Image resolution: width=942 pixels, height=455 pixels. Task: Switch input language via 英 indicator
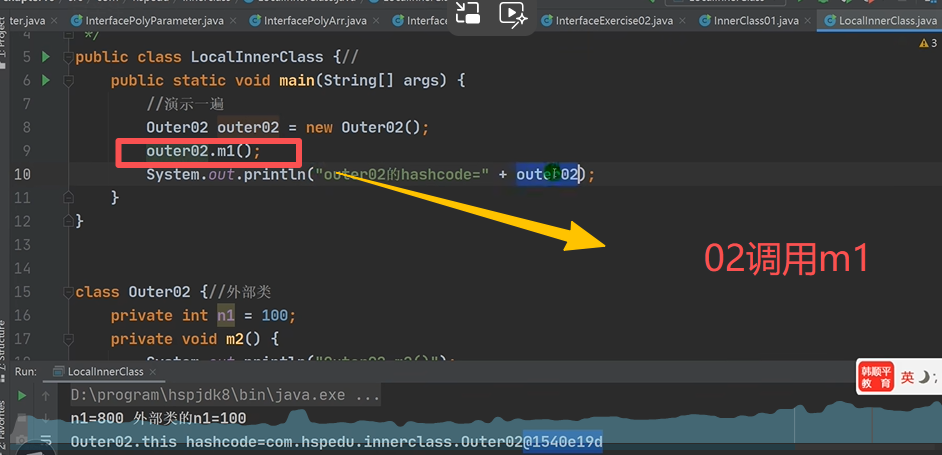(x=907, y=377)
